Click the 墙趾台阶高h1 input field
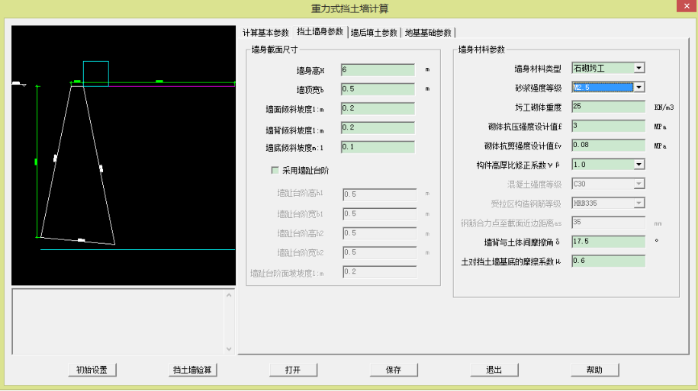This screenshot has width=698, height=391. [380, 194]
